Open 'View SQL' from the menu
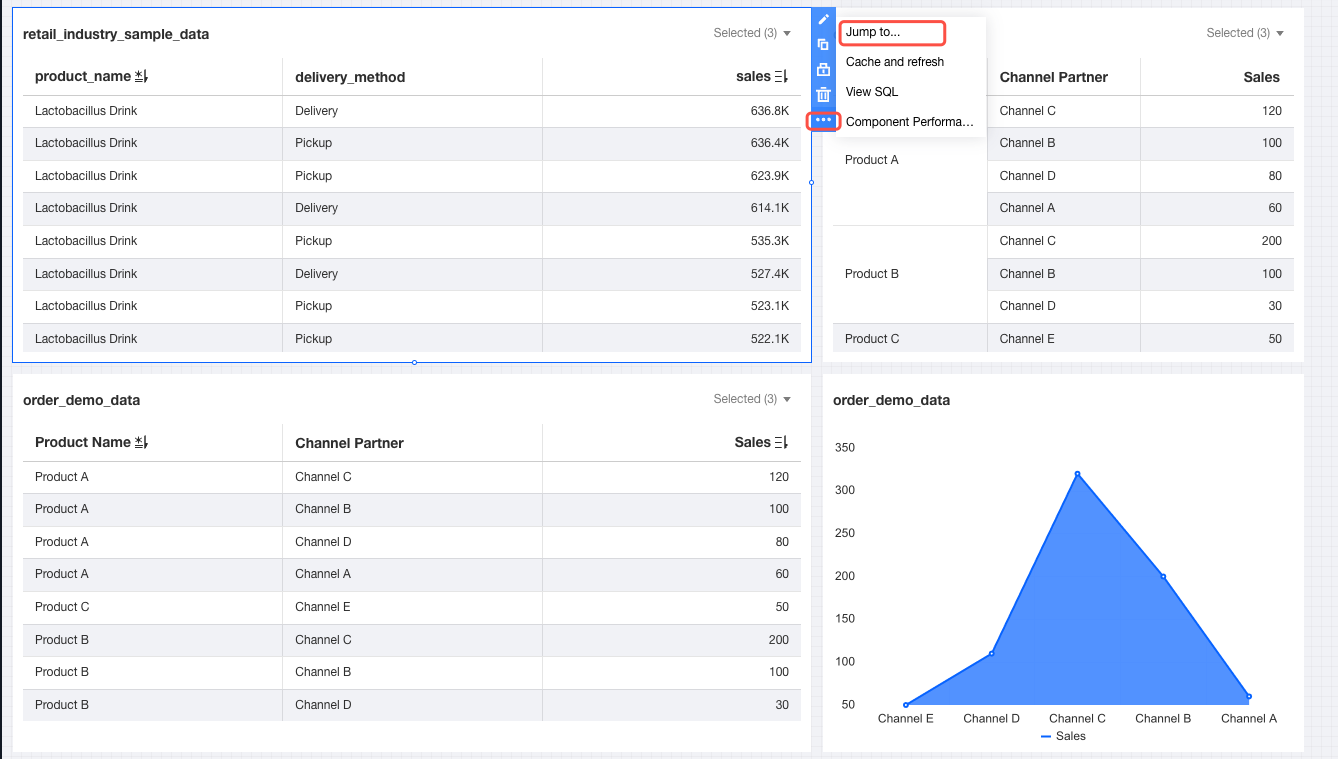This screenshot has height=759, width=1338. (x=872, y=92)
